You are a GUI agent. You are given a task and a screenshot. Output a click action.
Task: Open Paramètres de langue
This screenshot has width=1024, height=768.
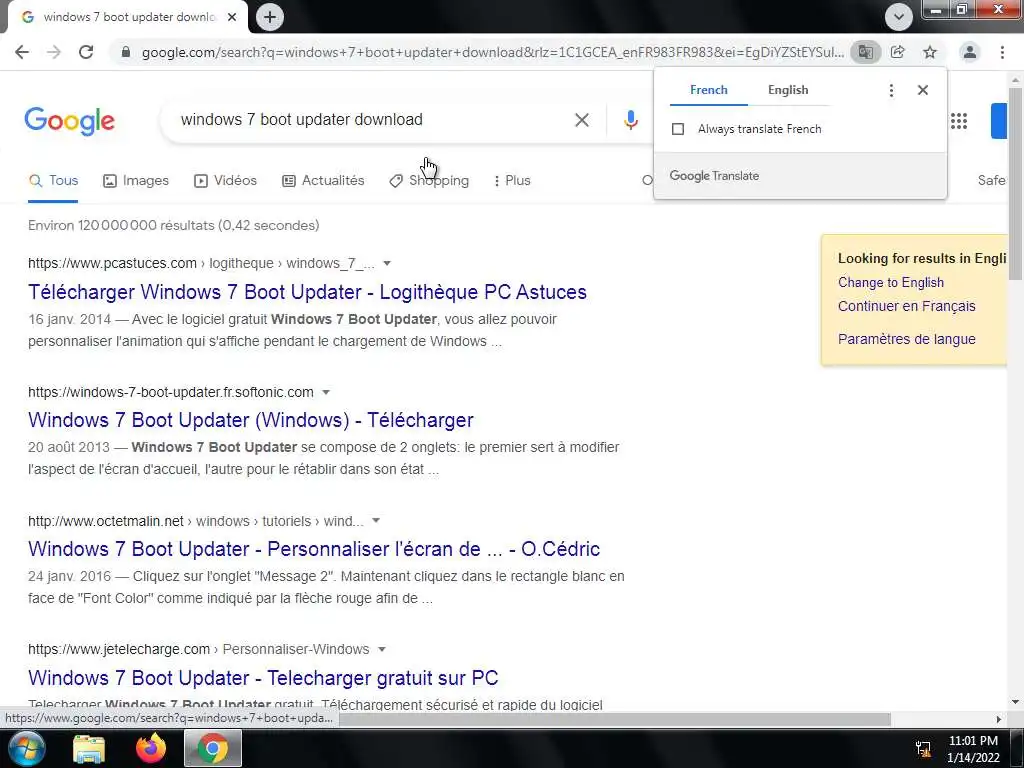click(906, 340)
